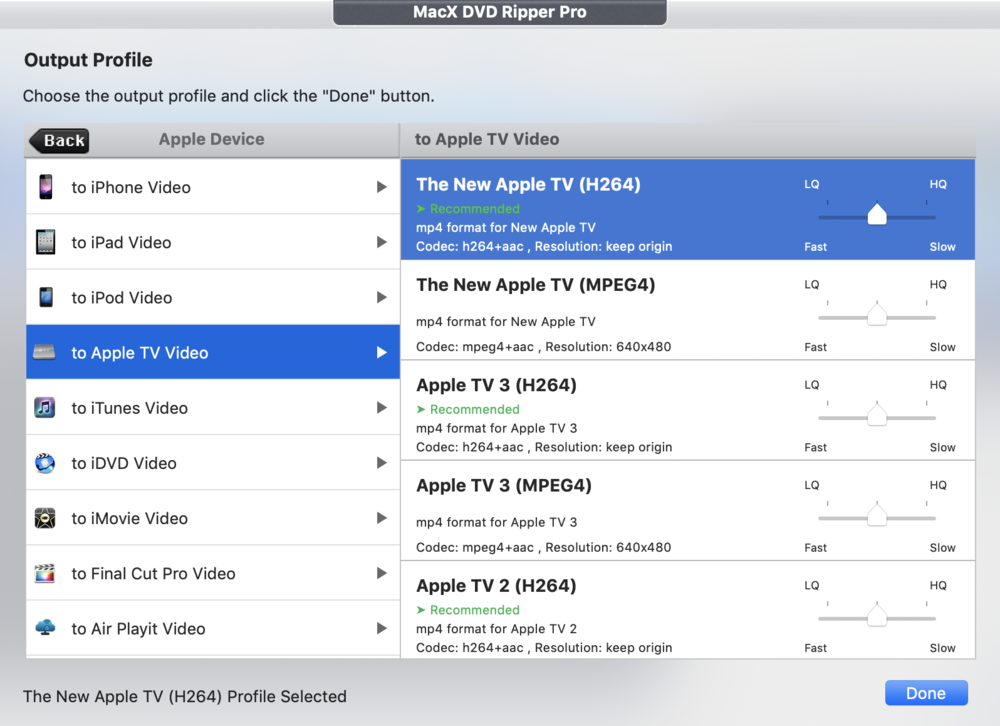Choose The New Apple TV (MPEG4) profile
Viewport: 1000px width, 726px height.
(688, 310)
